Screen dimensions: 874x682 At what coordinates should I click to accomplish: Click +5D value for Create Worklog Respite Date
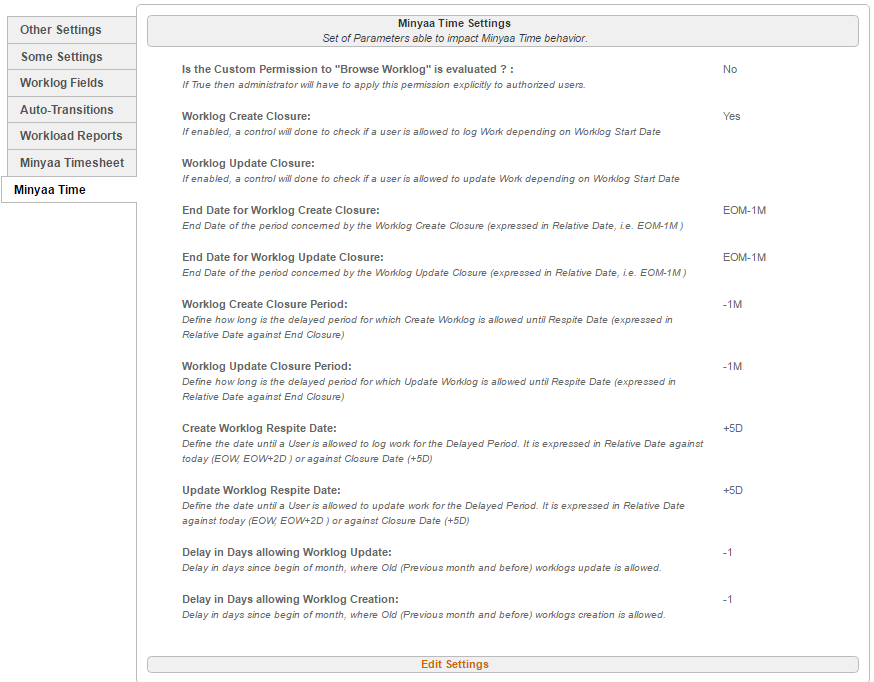732,428
